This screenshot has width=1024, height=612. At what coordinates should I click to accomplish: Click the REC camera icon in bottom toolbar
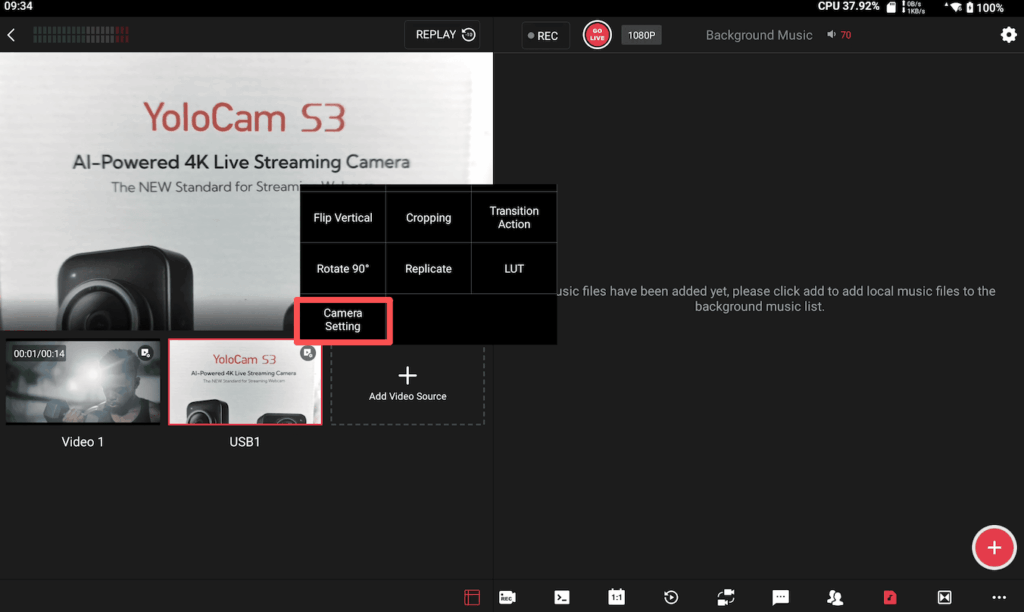[507, 597]
